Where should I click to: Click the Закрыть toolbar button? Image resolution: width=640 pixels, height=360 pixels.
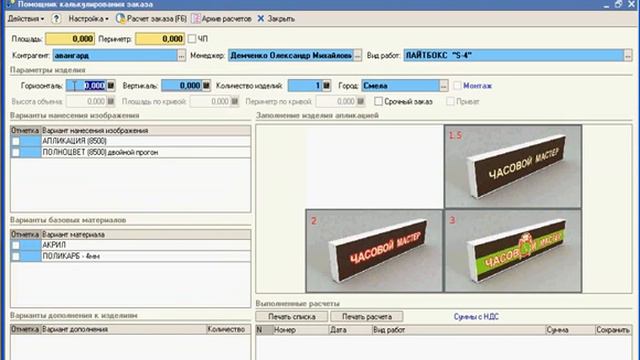click(276, 19)
